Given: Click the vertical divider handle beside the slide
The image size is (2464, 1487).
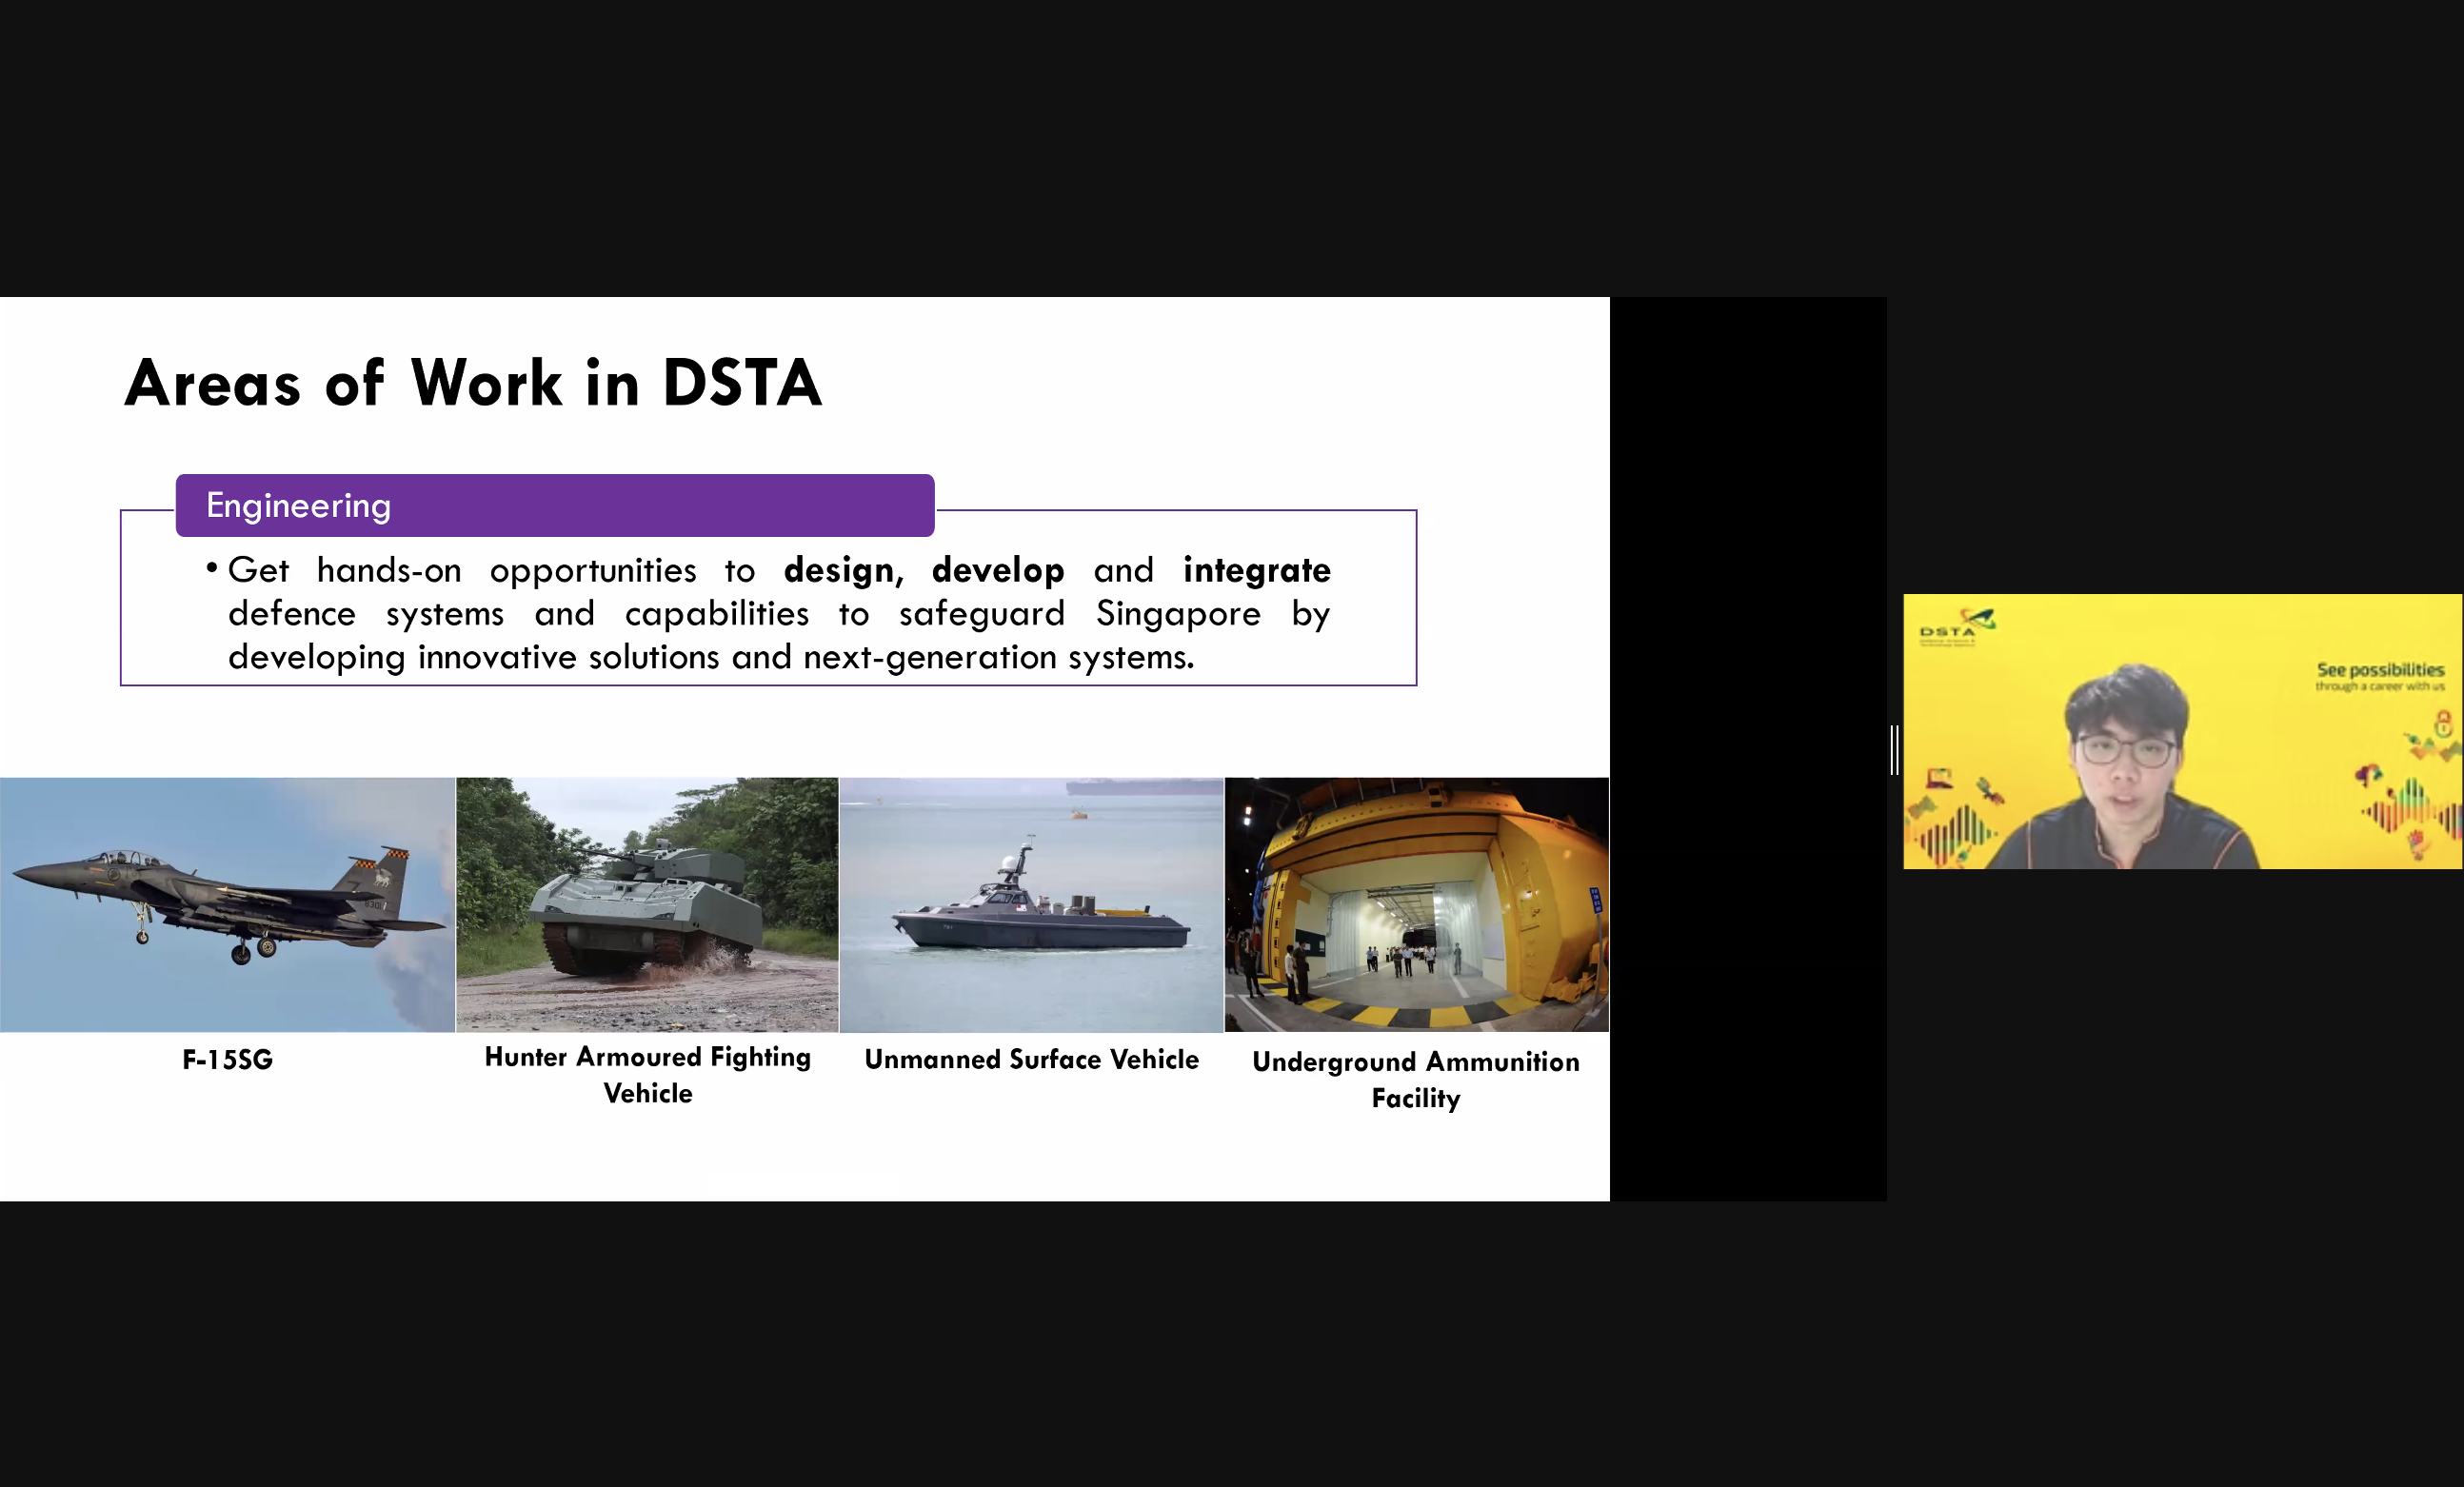Looking at the screenshot, I should pos(1895,748).
